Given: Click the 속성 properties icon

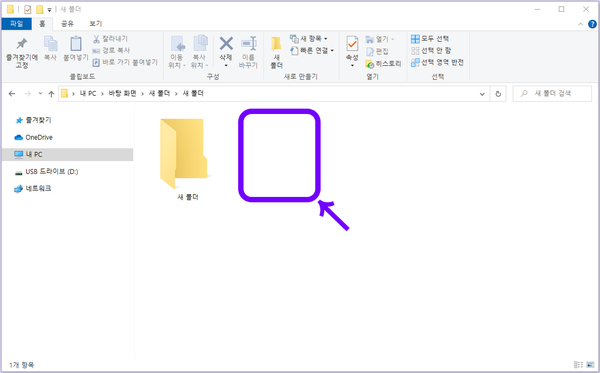Looking at the screenshot, I should (x=352, y=44).
